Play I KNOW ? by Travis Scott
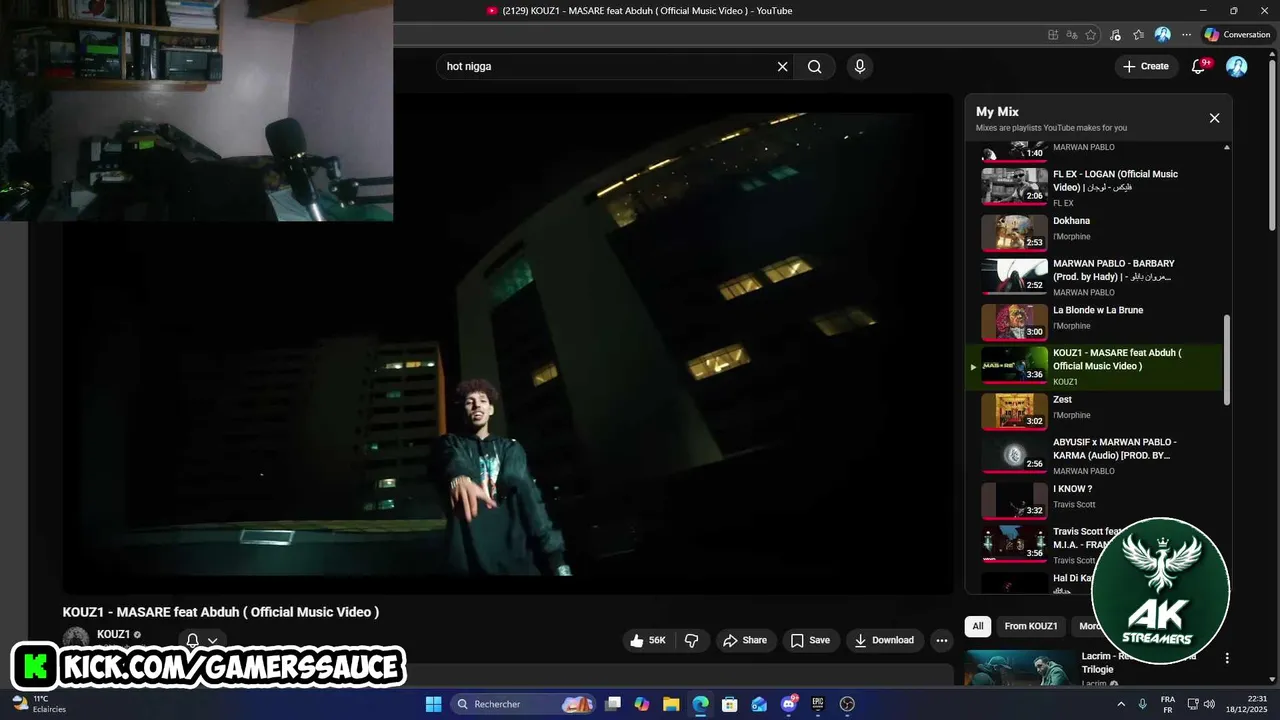This screenshot has height=720, width=1280. [1096, 500]
